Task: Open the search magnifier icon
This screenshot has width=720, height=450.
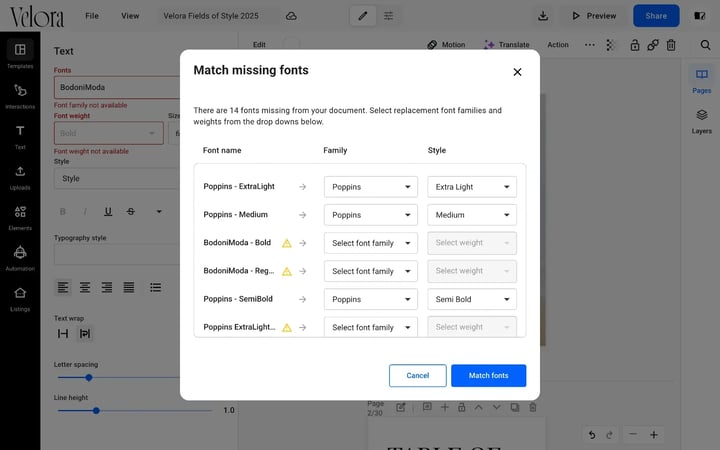Action: [705, 45]
